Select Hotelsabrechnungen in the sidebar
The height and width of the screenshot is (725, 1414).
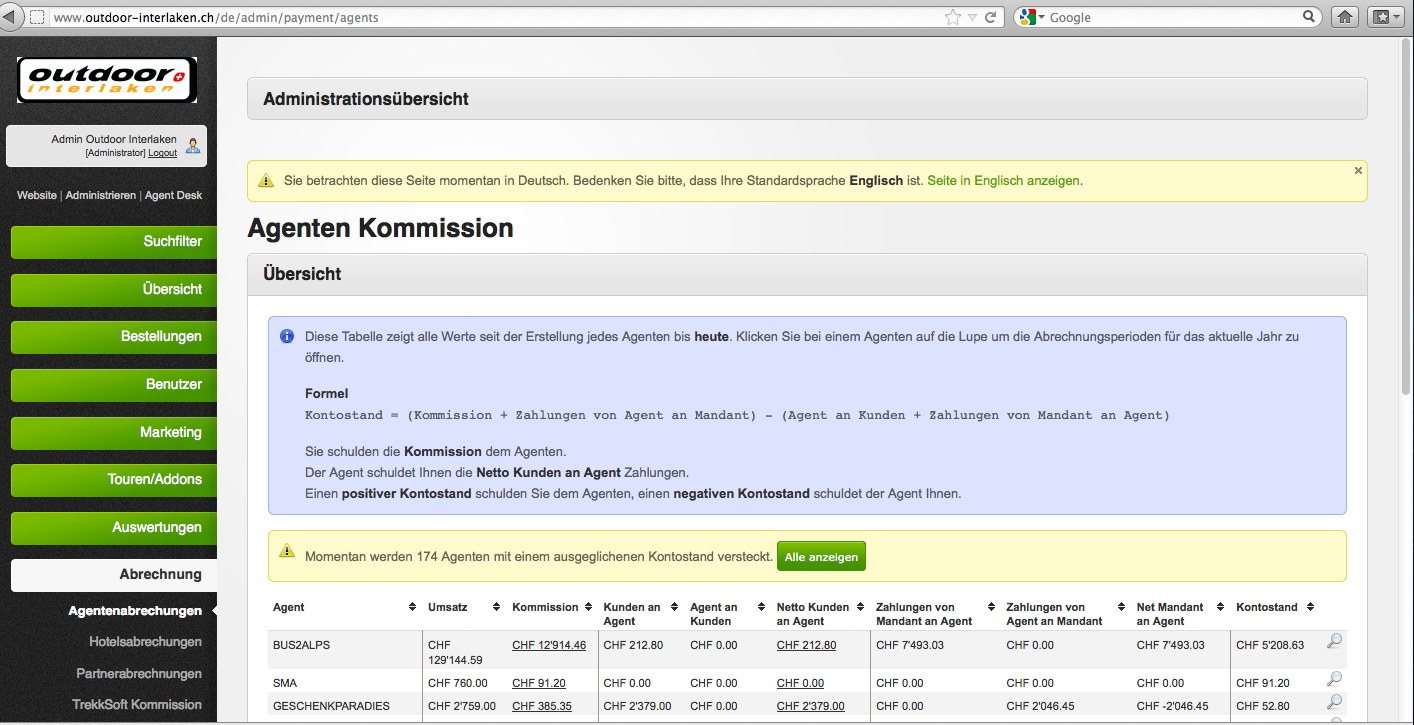coord(145,642)
